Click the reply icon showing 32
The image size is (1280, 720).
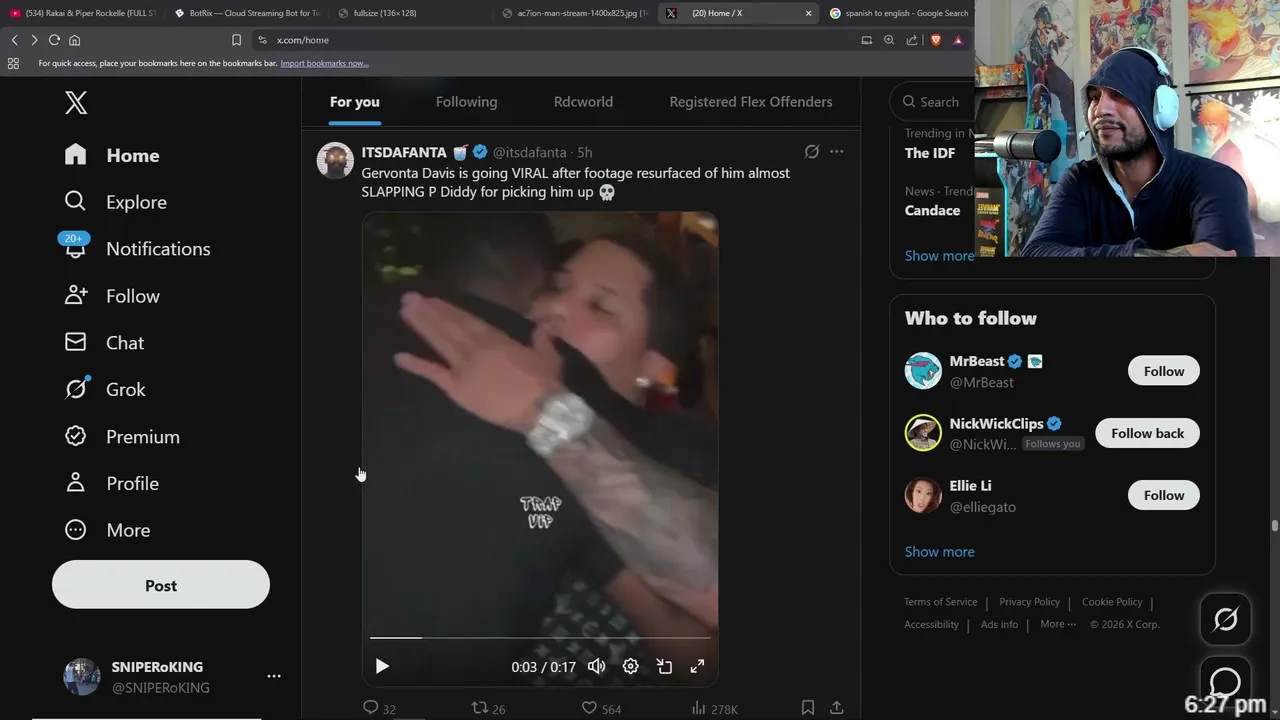[379, 708]
